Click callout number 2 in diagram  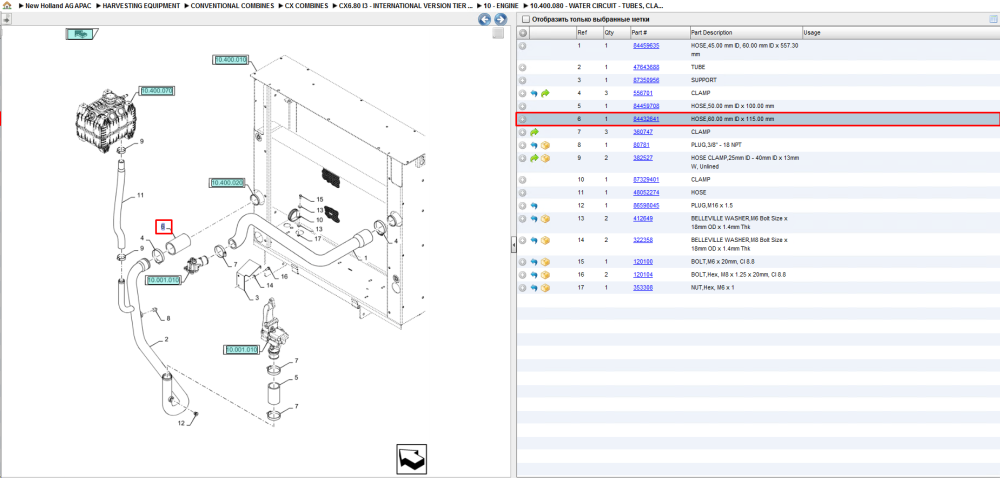(x=166, y=340)
